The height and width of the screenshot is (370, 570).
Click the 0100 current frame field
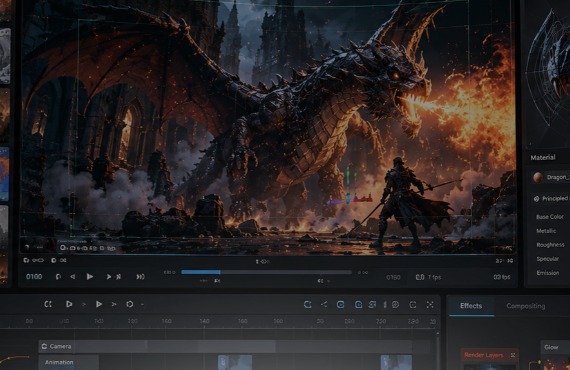point(34,277)
